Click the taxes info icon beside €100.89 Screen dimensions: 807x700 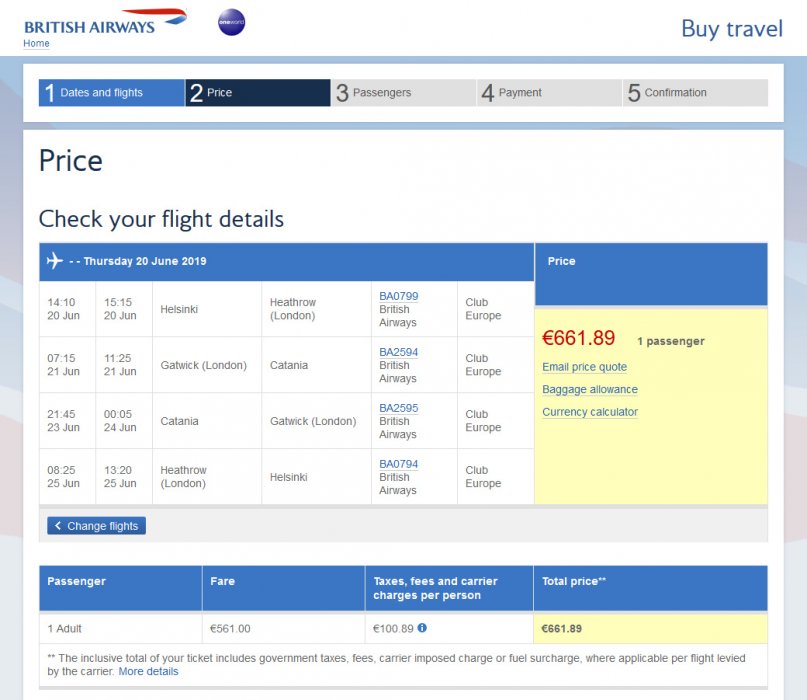pos(422,628)
